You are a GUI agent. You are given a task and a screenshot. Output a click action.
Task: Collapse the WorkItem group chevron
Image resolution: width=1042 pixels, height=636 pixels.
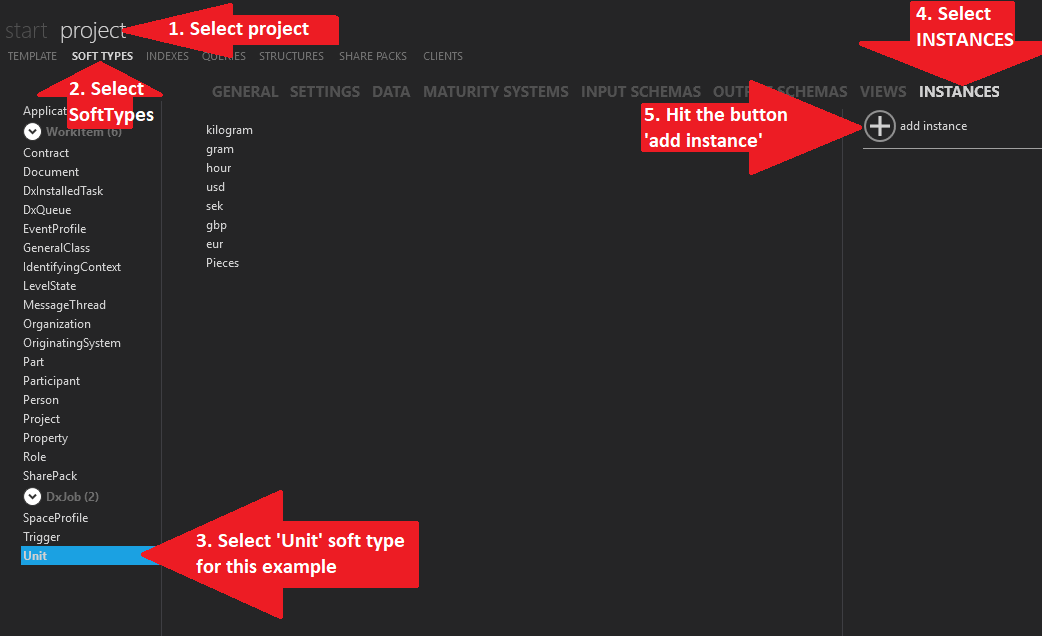point(33,132)
